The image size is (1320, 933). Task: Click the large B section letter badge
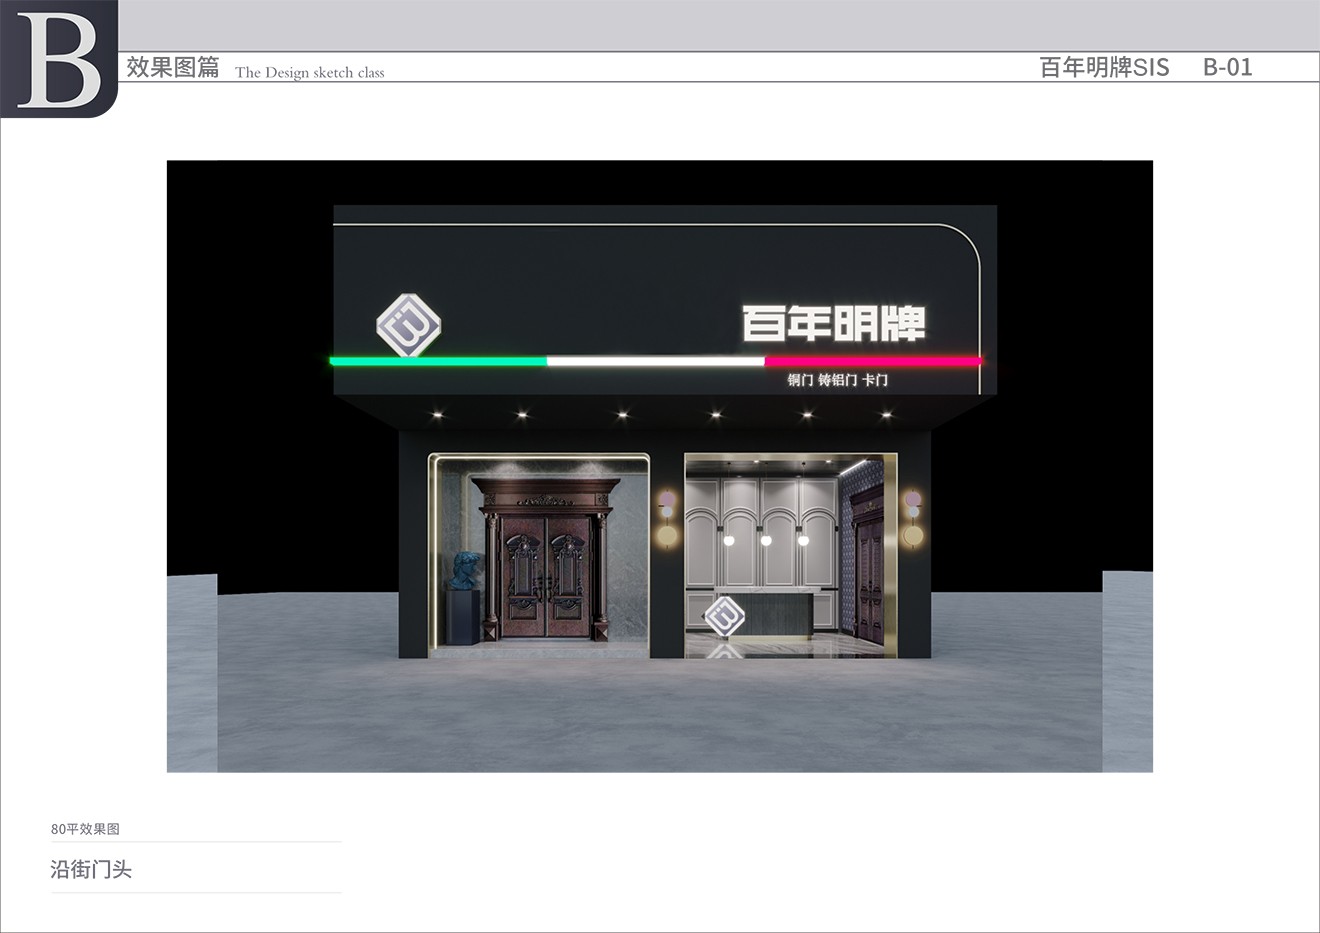click(x=59, y=58)
